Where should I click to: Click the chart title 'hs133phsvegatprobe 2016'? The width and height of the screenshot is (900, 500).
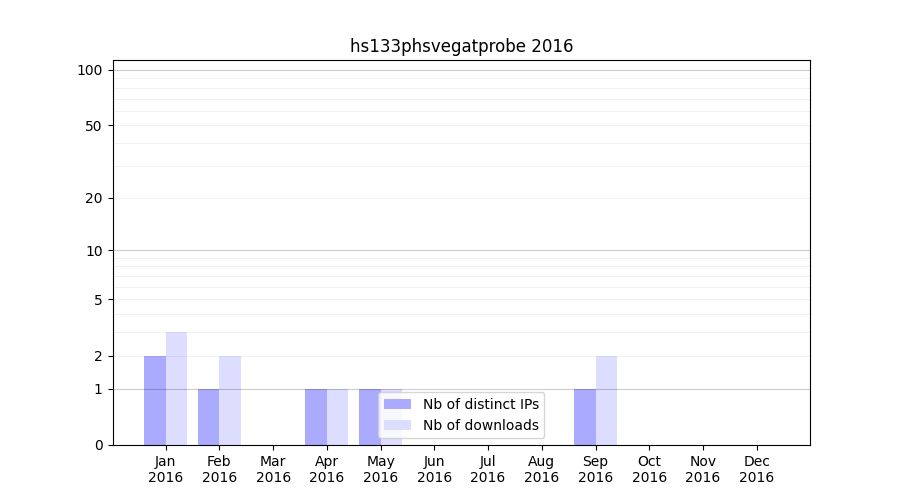pyautogui.click(x=461, y=46)
